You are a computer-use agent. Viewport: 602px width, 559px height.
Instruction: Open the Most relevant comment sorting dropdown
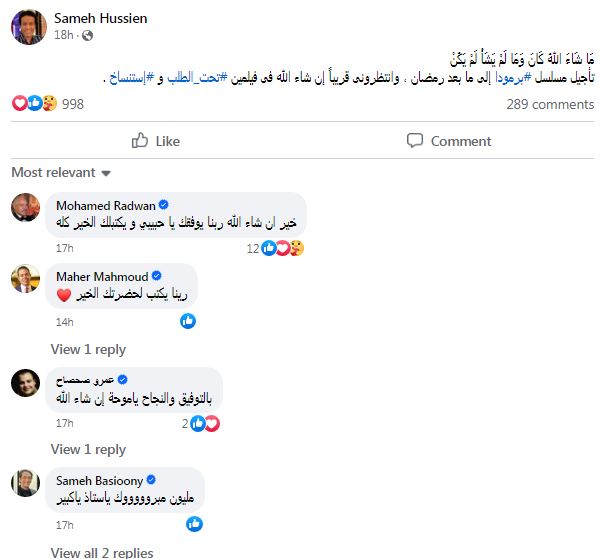point(60,173)
